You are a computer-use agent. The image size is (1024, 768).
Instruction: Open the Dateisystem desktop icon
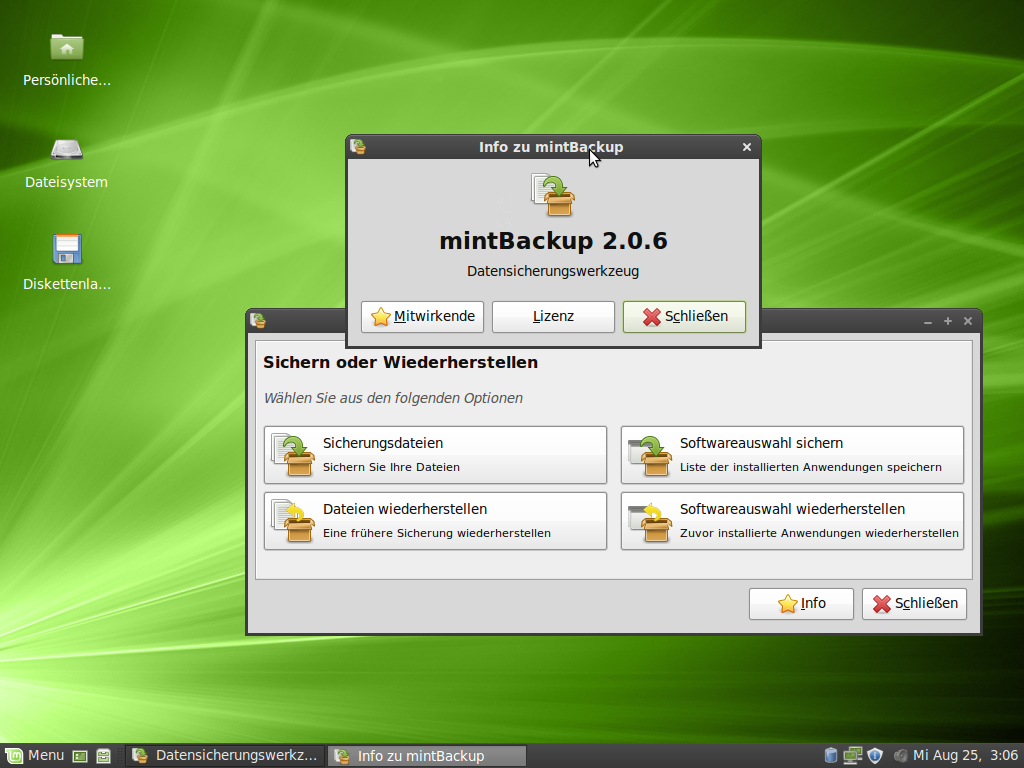(66, 152)
